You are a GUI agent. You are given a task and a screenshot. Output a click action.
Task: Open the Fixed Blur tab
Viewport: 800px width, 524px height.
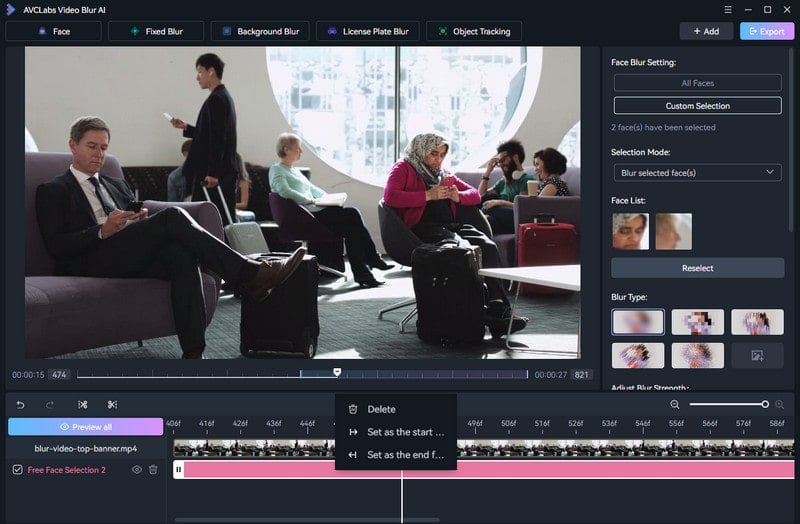coord(156,31)
